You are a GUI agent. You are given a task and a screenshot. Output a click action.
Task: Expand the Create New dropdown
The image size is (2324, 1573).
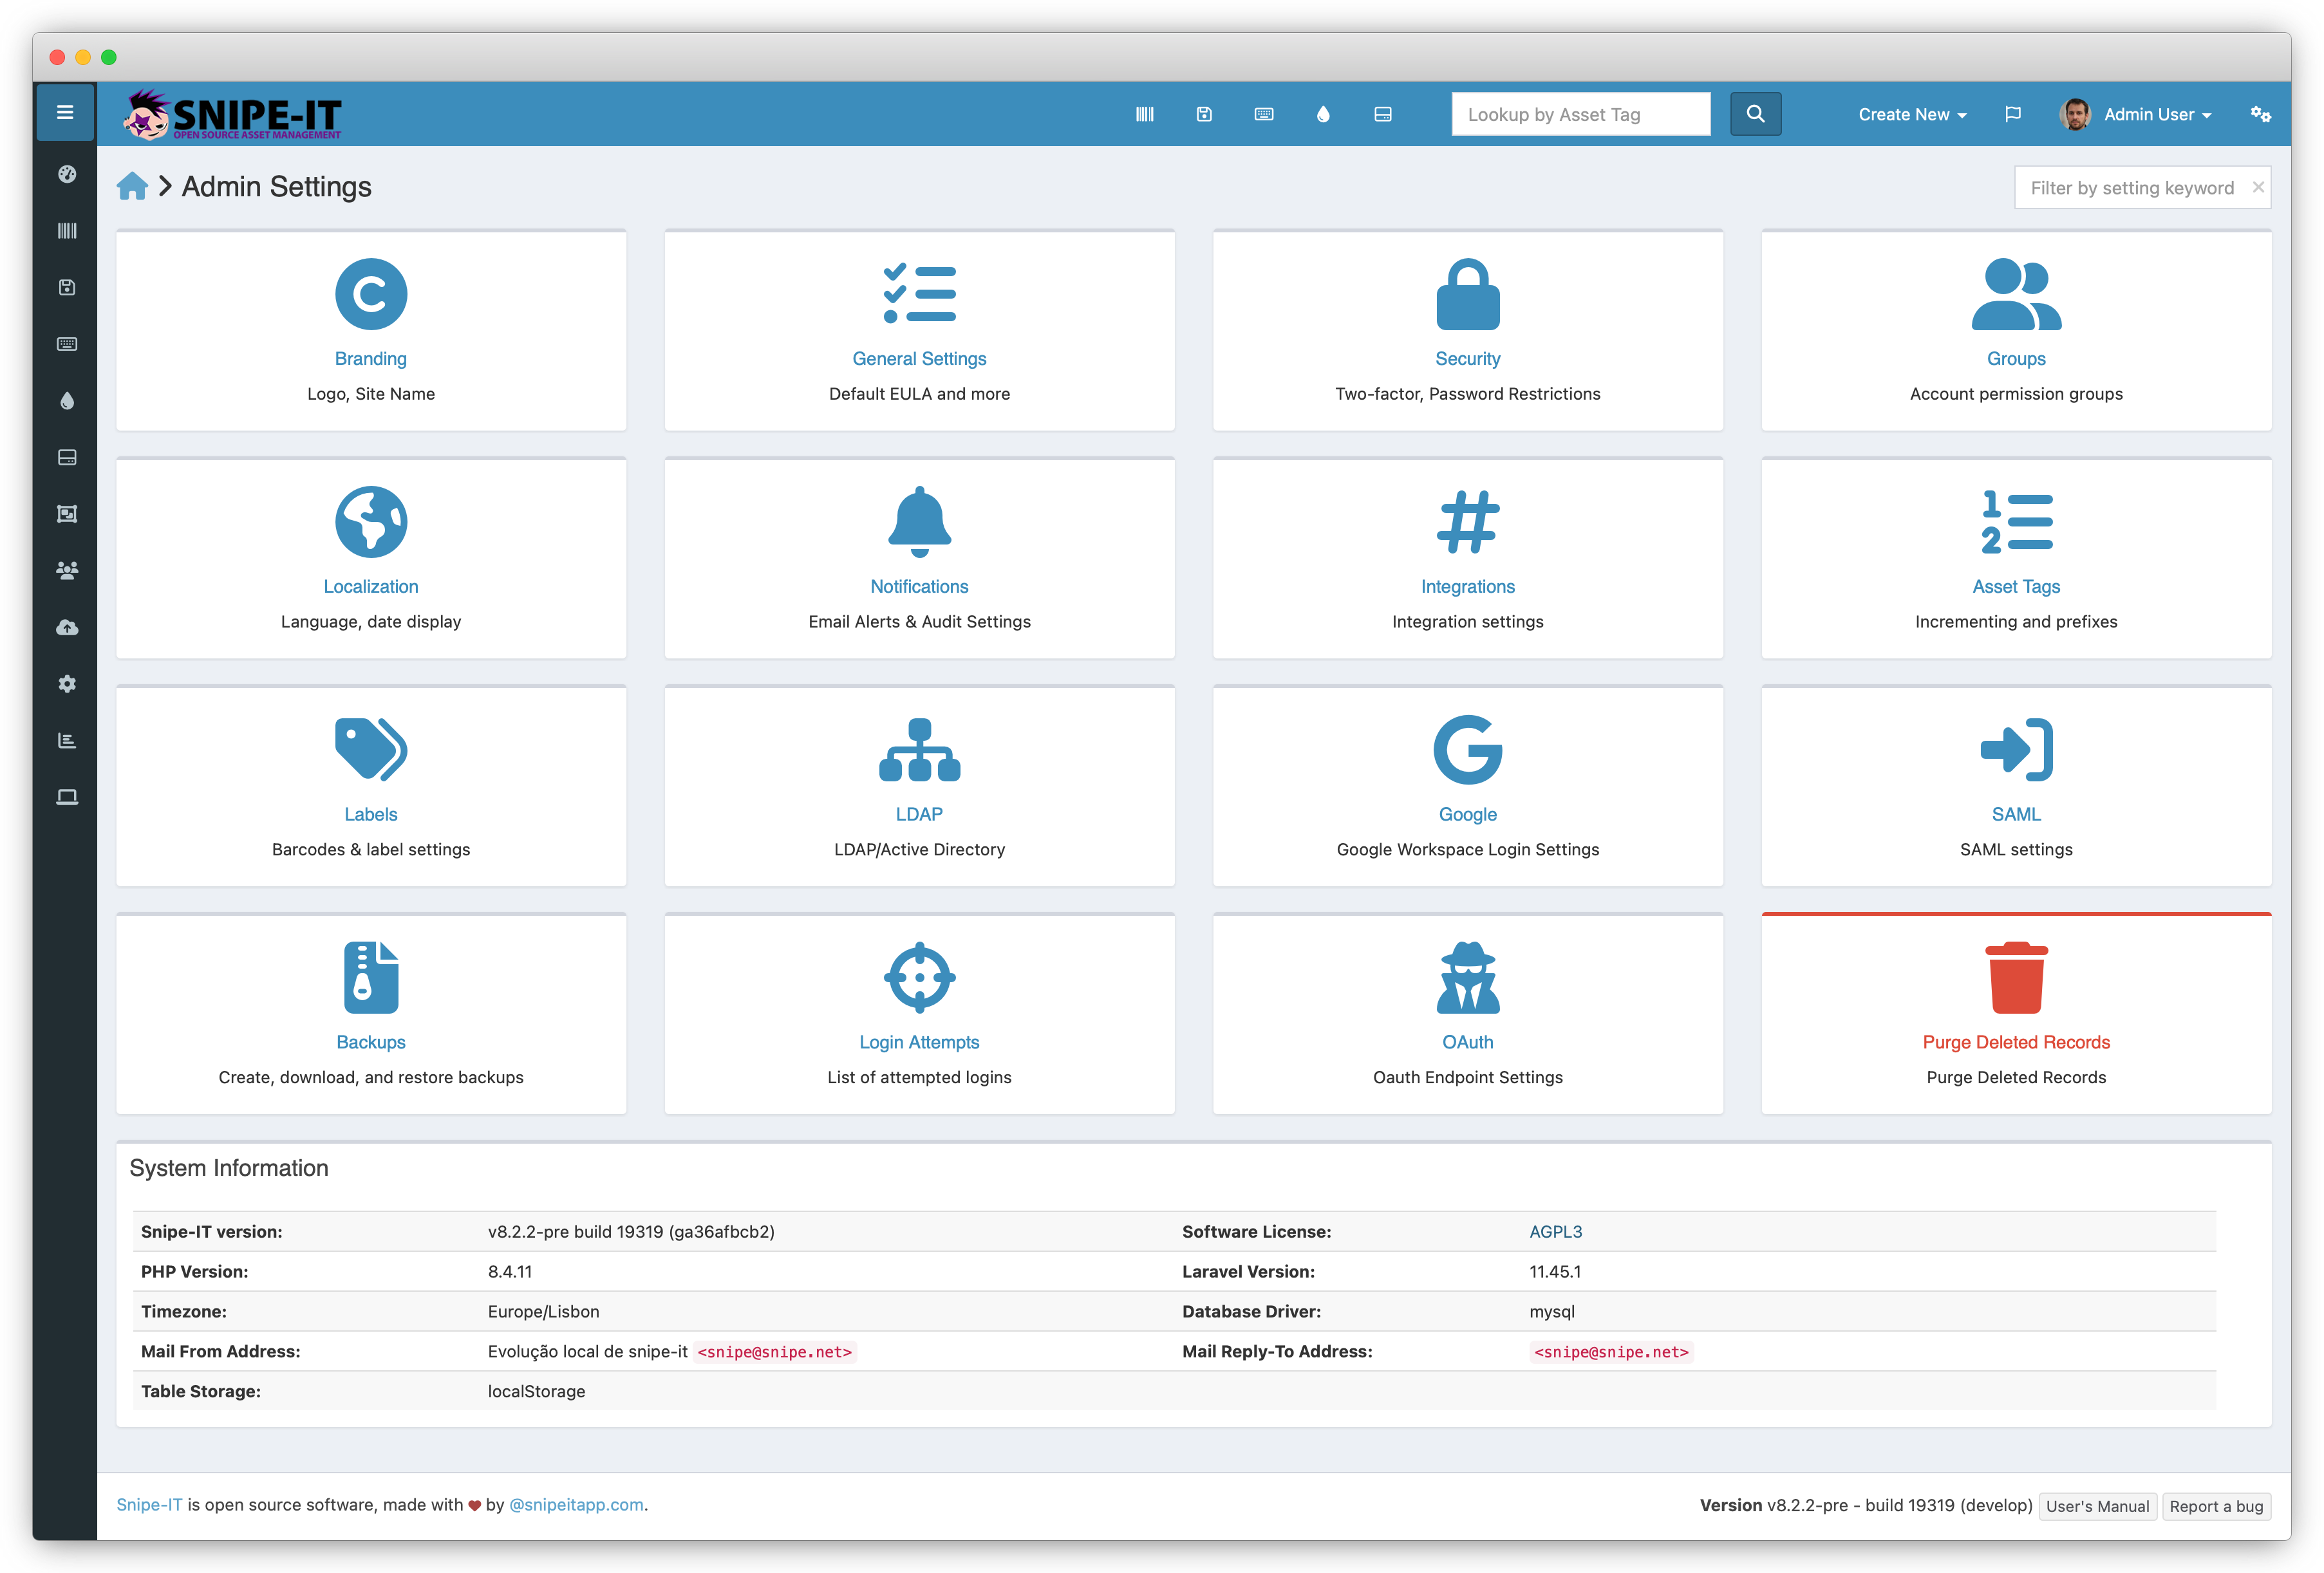click(1912, 114)
